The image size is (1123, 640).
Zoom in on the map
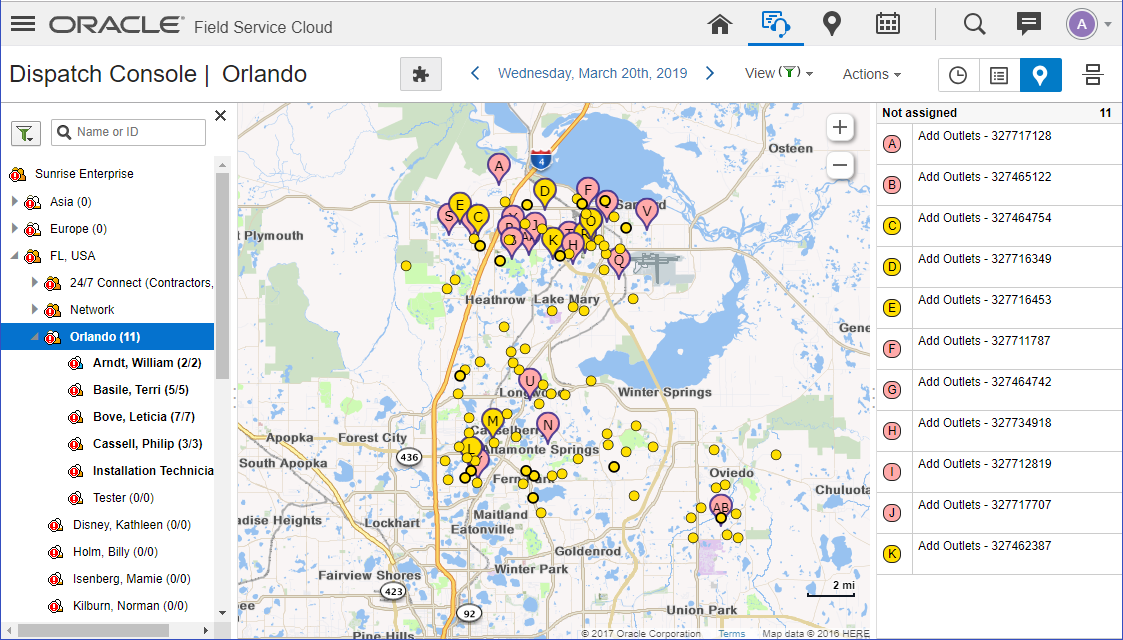[x=840, y=128]
